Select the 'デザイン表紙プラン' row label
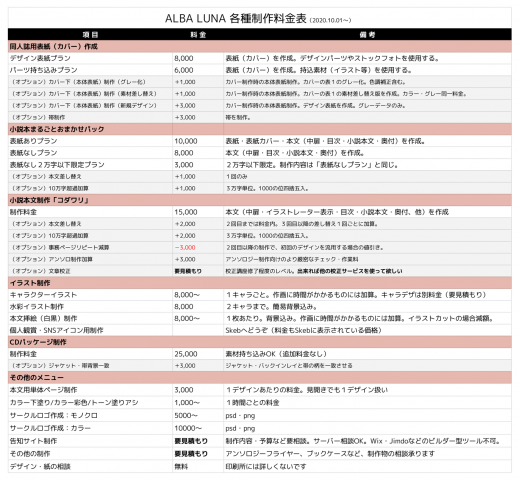 40,58
